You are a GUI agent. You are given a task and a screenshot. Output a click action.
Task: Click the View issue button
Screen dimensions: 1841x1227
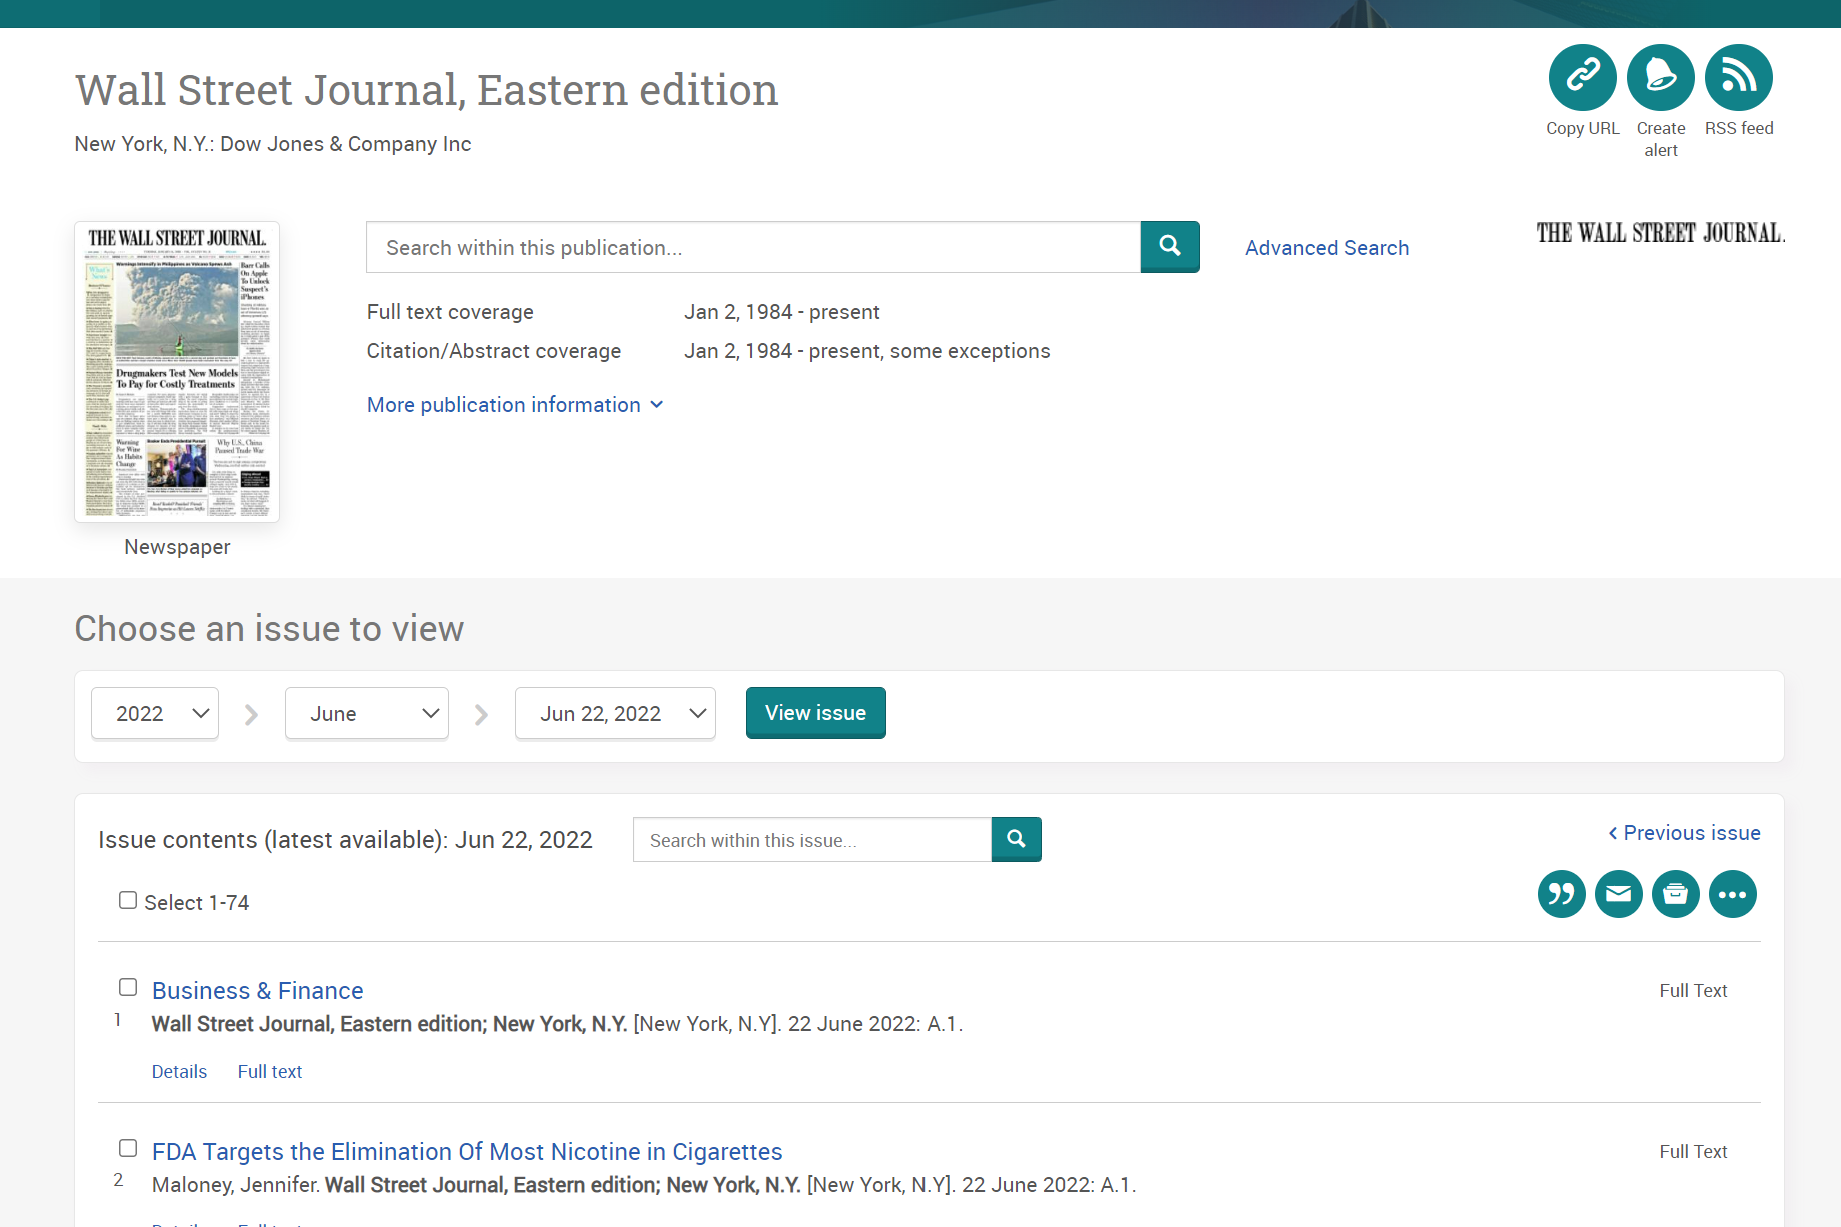click(x=815, y=712)
